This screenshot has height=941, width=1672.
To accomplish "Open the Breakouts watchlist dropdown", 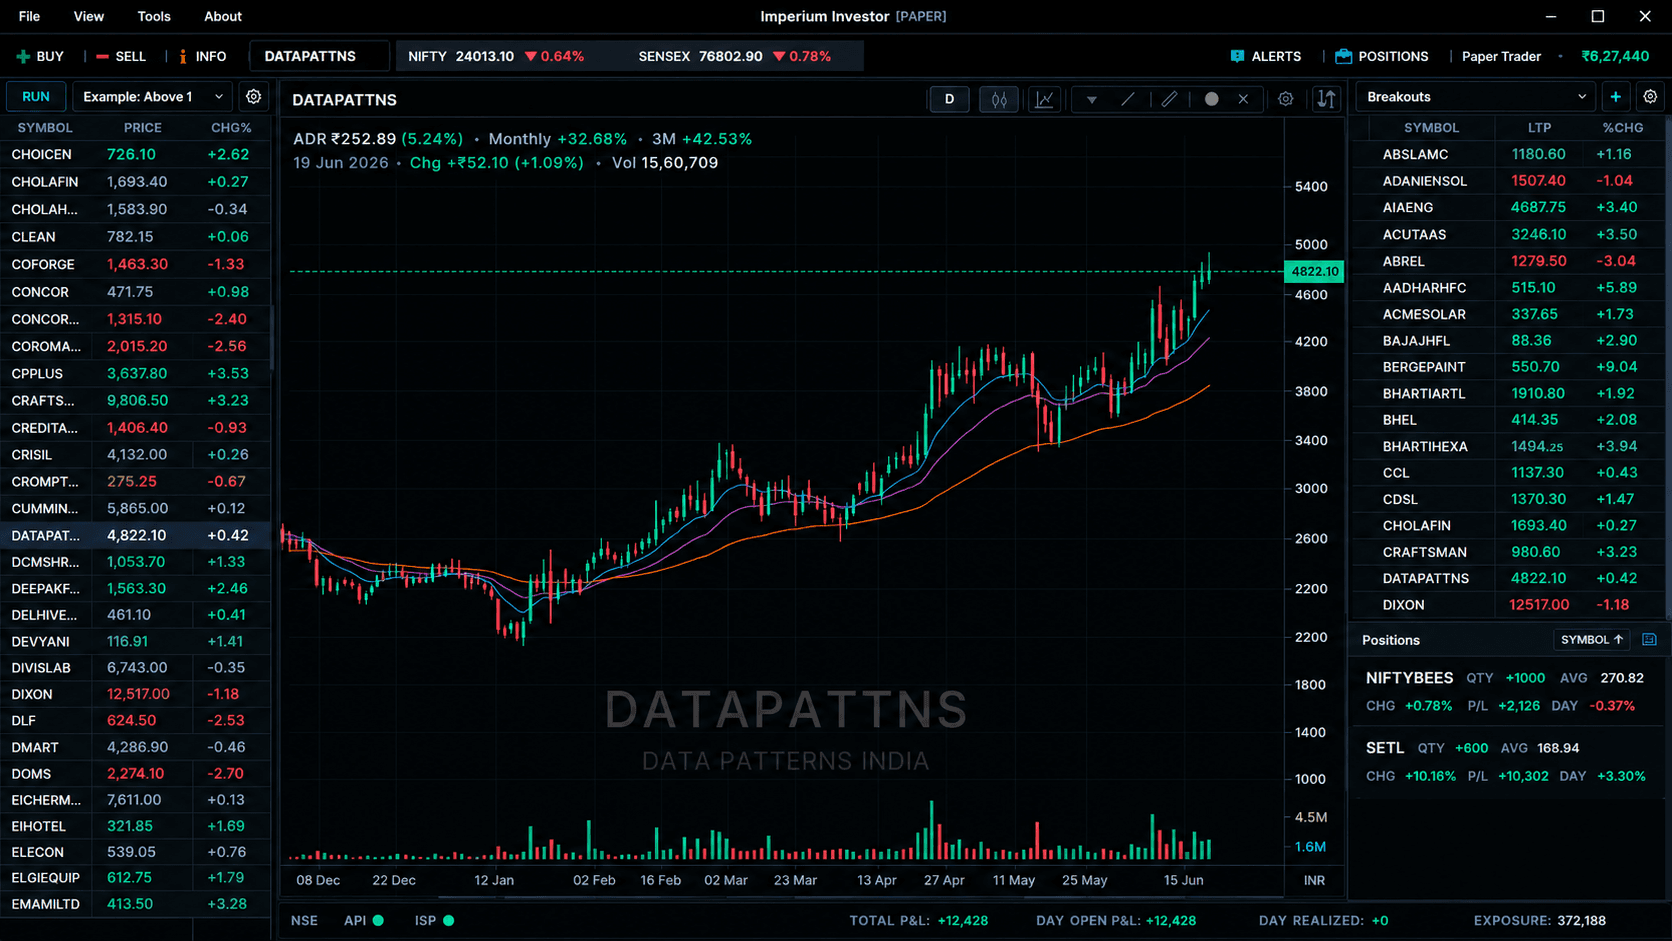I will coord(1475,97).
